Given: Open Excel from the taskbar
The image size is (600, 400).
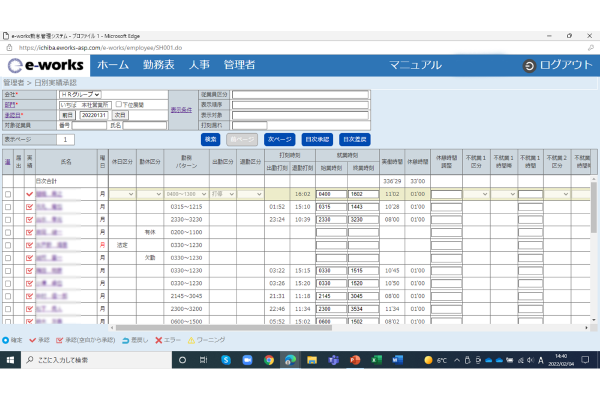Looking at the screenshot, I should (376, 360).
